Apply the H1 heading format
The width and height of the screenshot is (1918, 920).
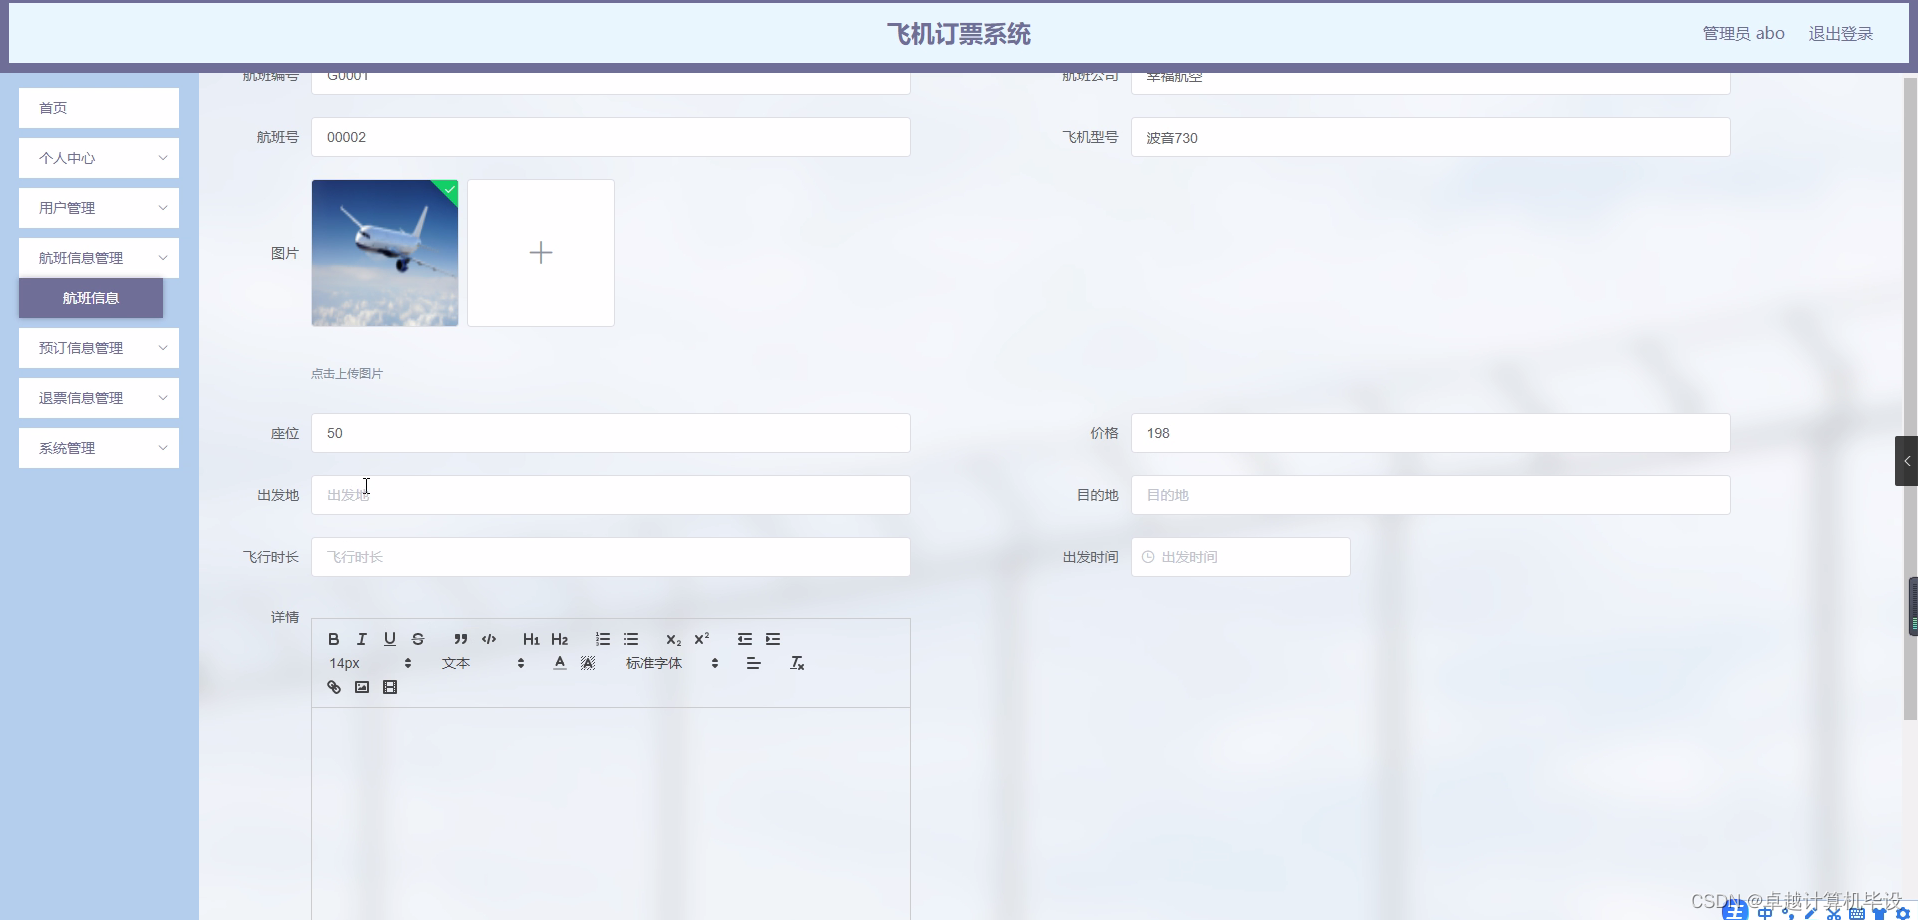point(531,639)
